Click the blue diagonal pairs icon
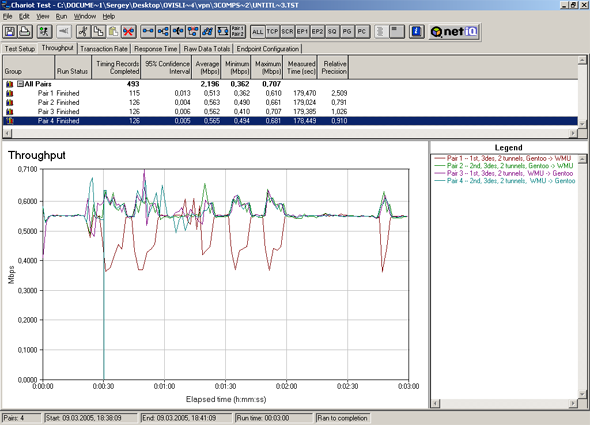This screenshot has width=590, height=425. coord(208,32)
